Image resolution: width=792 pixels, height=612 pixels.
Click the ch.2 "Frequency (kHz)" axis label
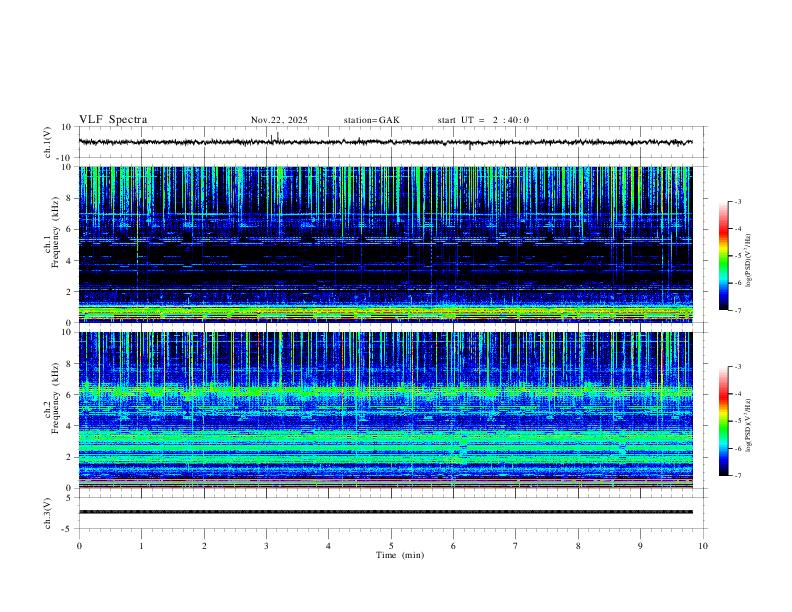point(55,398)
